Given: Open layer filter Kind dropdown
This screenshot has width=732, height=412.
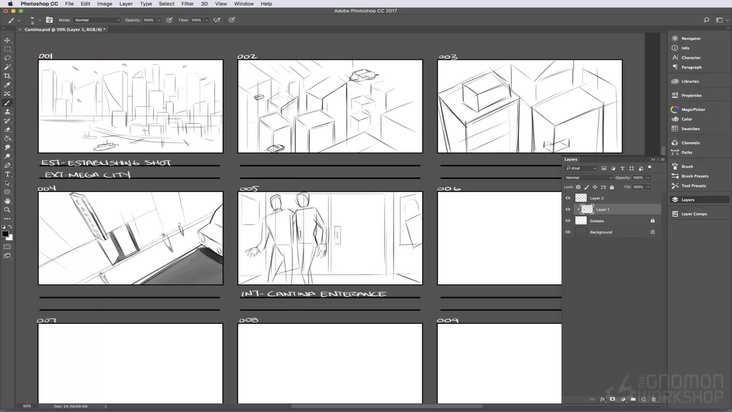Looking at the screenshot, I should (581, 168).
